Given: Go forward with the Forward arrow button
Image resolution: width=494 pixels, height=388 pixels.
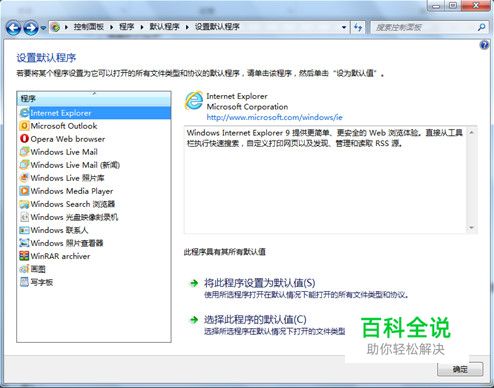Looking at the screenshot, I should [31, 28].
